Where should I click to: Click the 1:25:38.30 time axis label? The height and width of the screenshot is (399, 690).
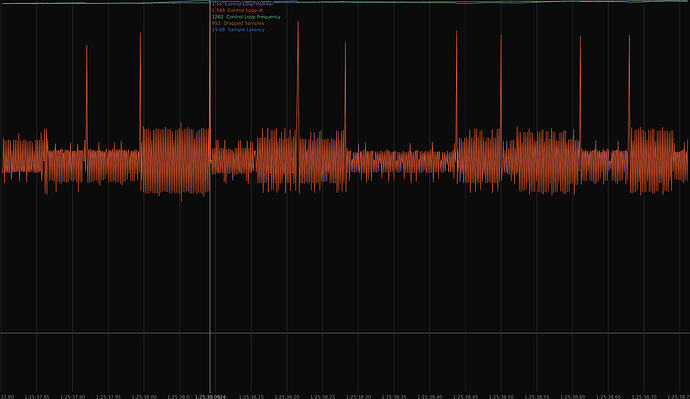(358, 396)
